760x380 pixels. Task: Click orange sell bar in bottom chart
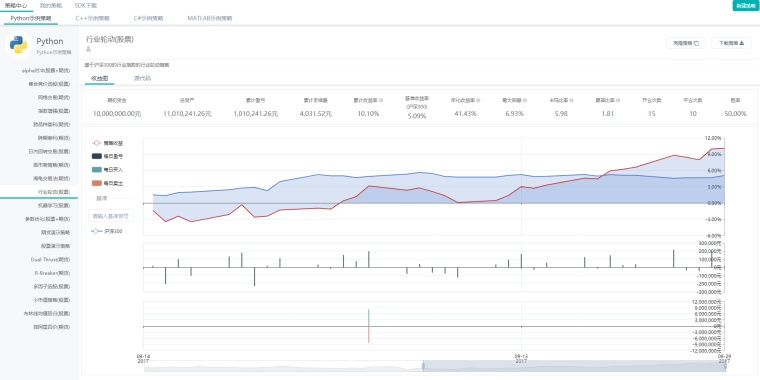(x=369, y=335)
